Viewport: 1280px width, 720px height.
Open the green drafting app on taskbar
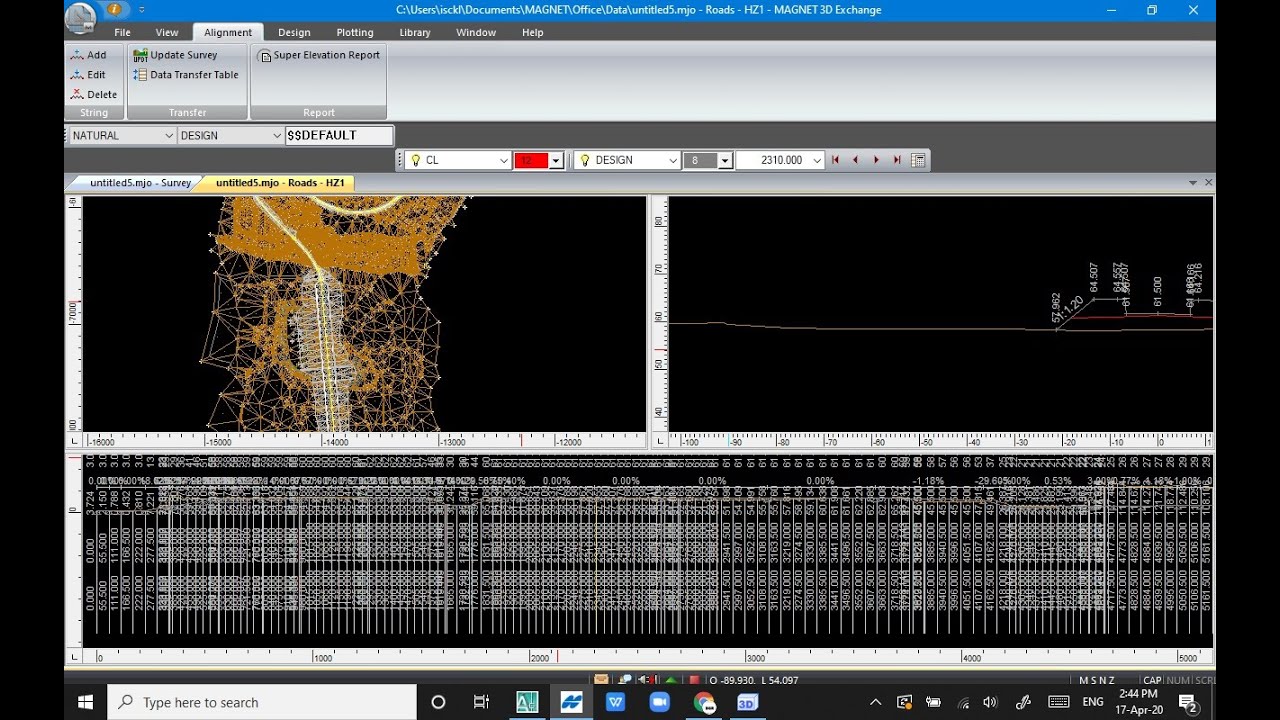click(527, 702)
